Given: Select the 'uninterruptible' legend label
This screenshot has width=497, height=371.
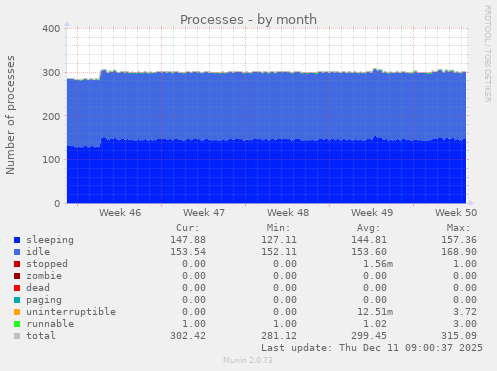Looking at the screenshot, I should [71, 312].
